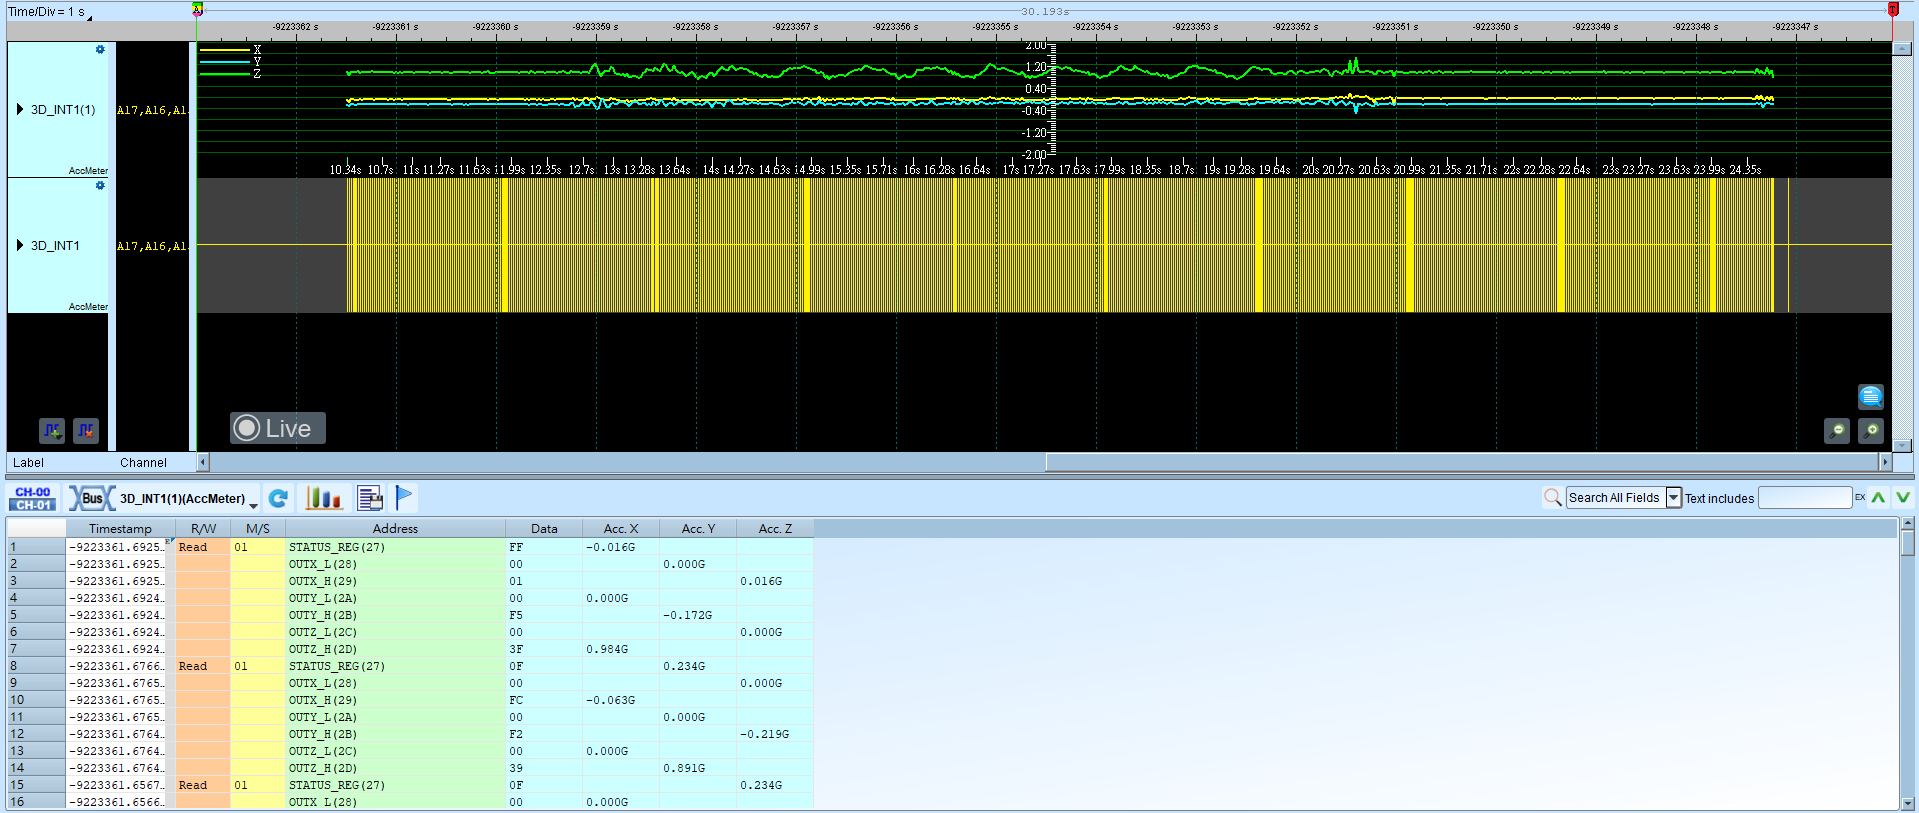Click Read cell in row 8
The height and width of the screenshot is (813, 1919).
pos(203,666)
